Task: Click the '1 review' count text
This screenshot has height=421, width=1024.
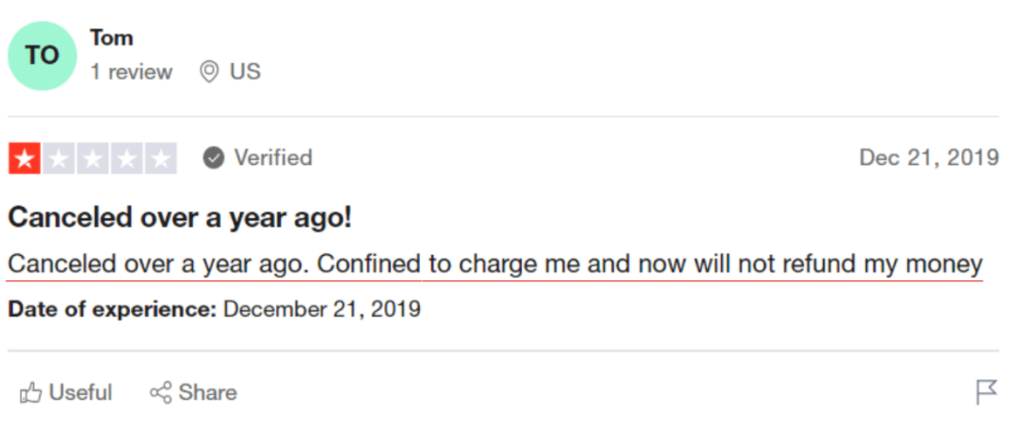Action: (131, 72)
